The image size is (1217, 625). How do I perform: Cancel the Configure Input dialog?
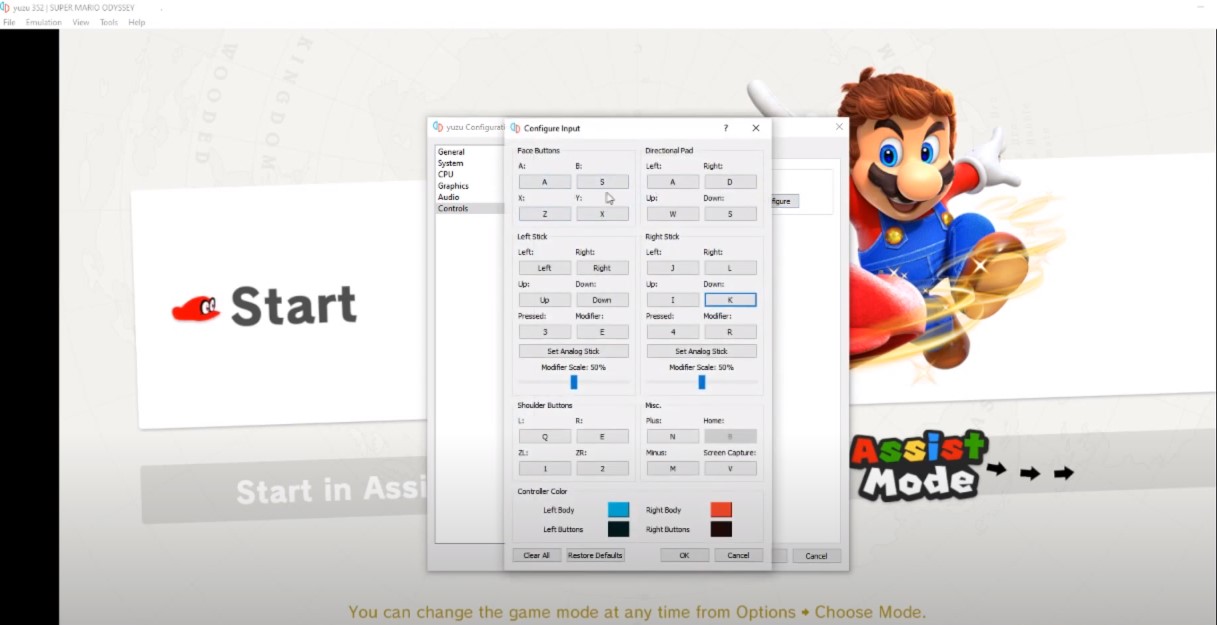click(x=739, y=555)
